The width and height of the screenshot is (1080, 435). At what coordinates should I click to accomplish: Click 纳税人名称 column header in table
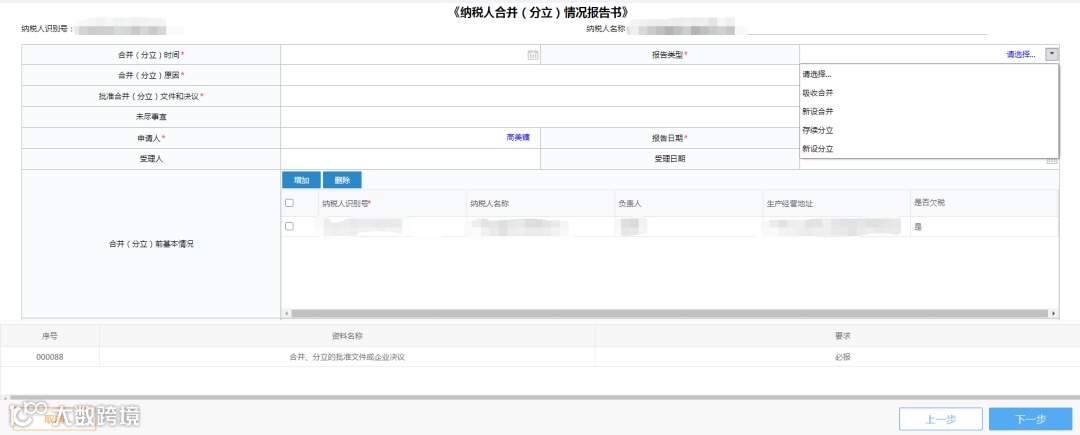coord(540,203)
